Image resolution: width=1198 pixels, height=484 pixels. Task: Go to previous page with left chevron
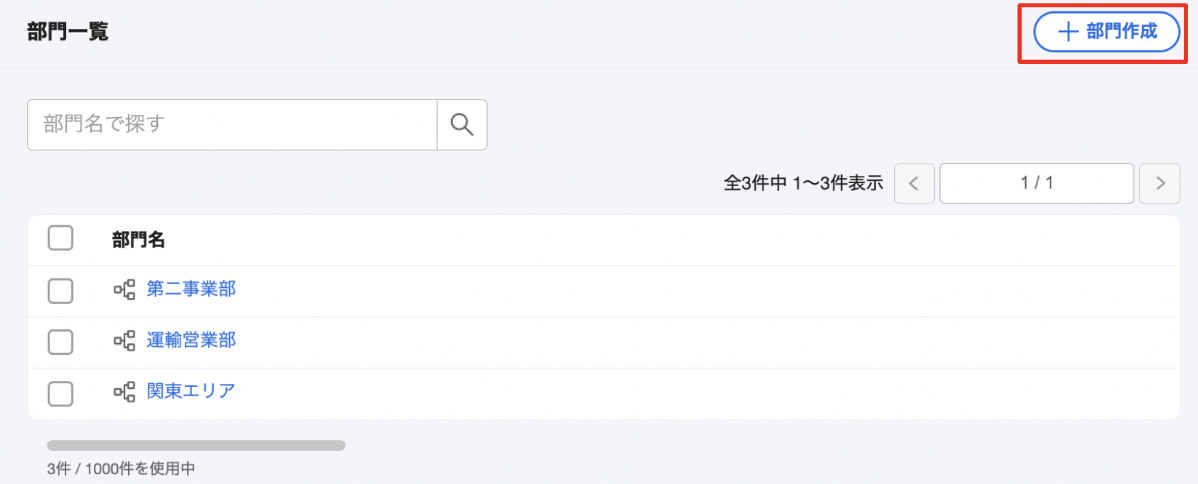click(x=915, y=184)
